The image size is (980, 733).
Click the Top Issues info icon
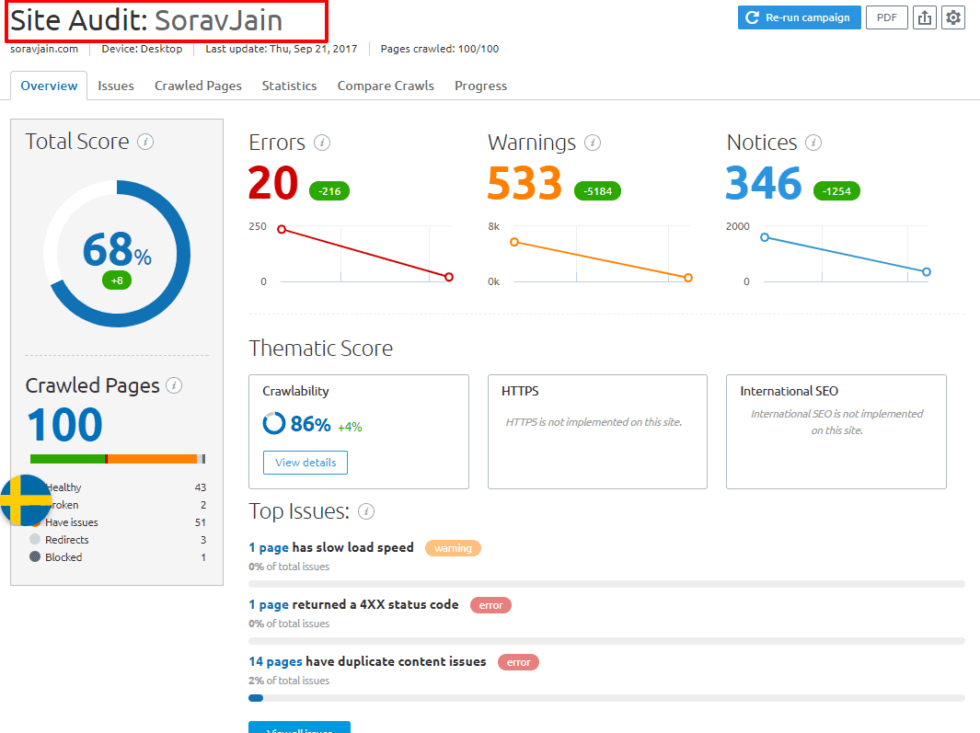(x=366, y=511)
